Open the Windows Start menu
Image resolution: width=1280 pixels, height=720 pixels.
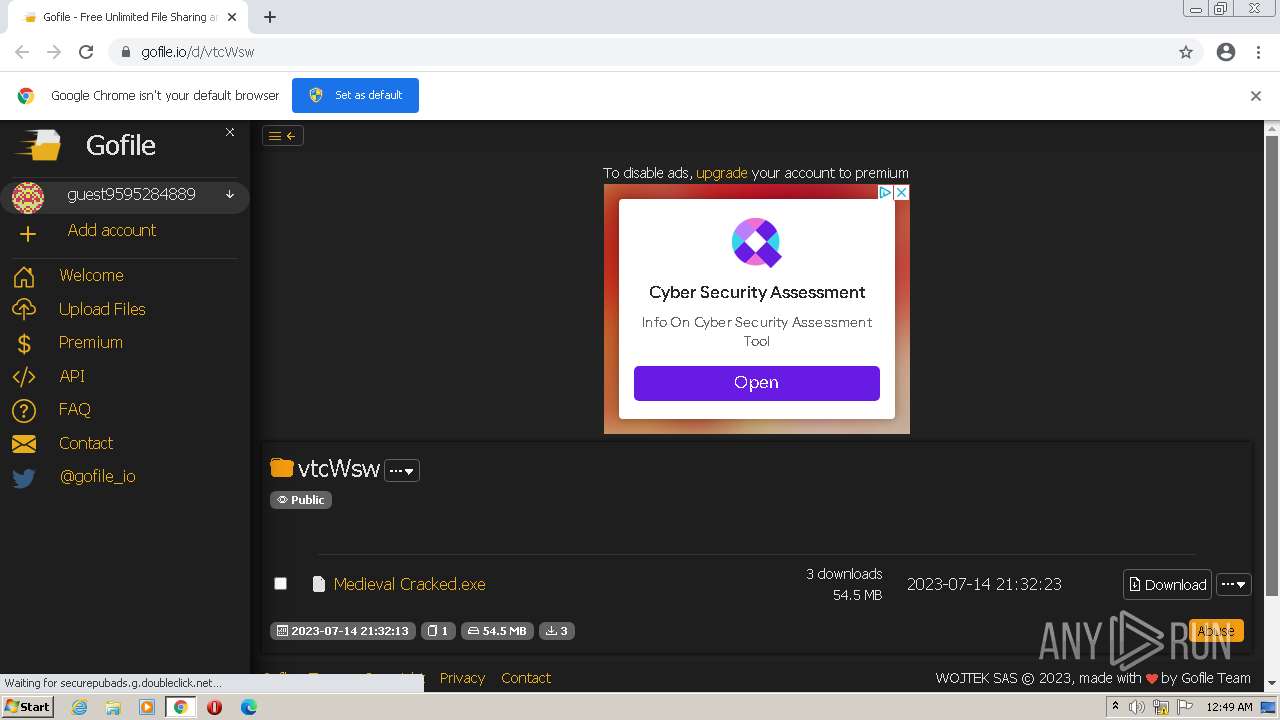(x=27, y=707)
